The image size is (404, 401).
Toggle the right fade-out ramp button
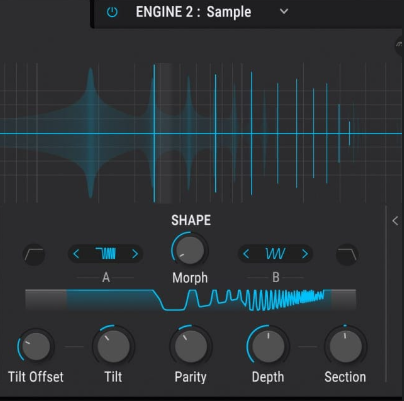click(x=347, y=255)
